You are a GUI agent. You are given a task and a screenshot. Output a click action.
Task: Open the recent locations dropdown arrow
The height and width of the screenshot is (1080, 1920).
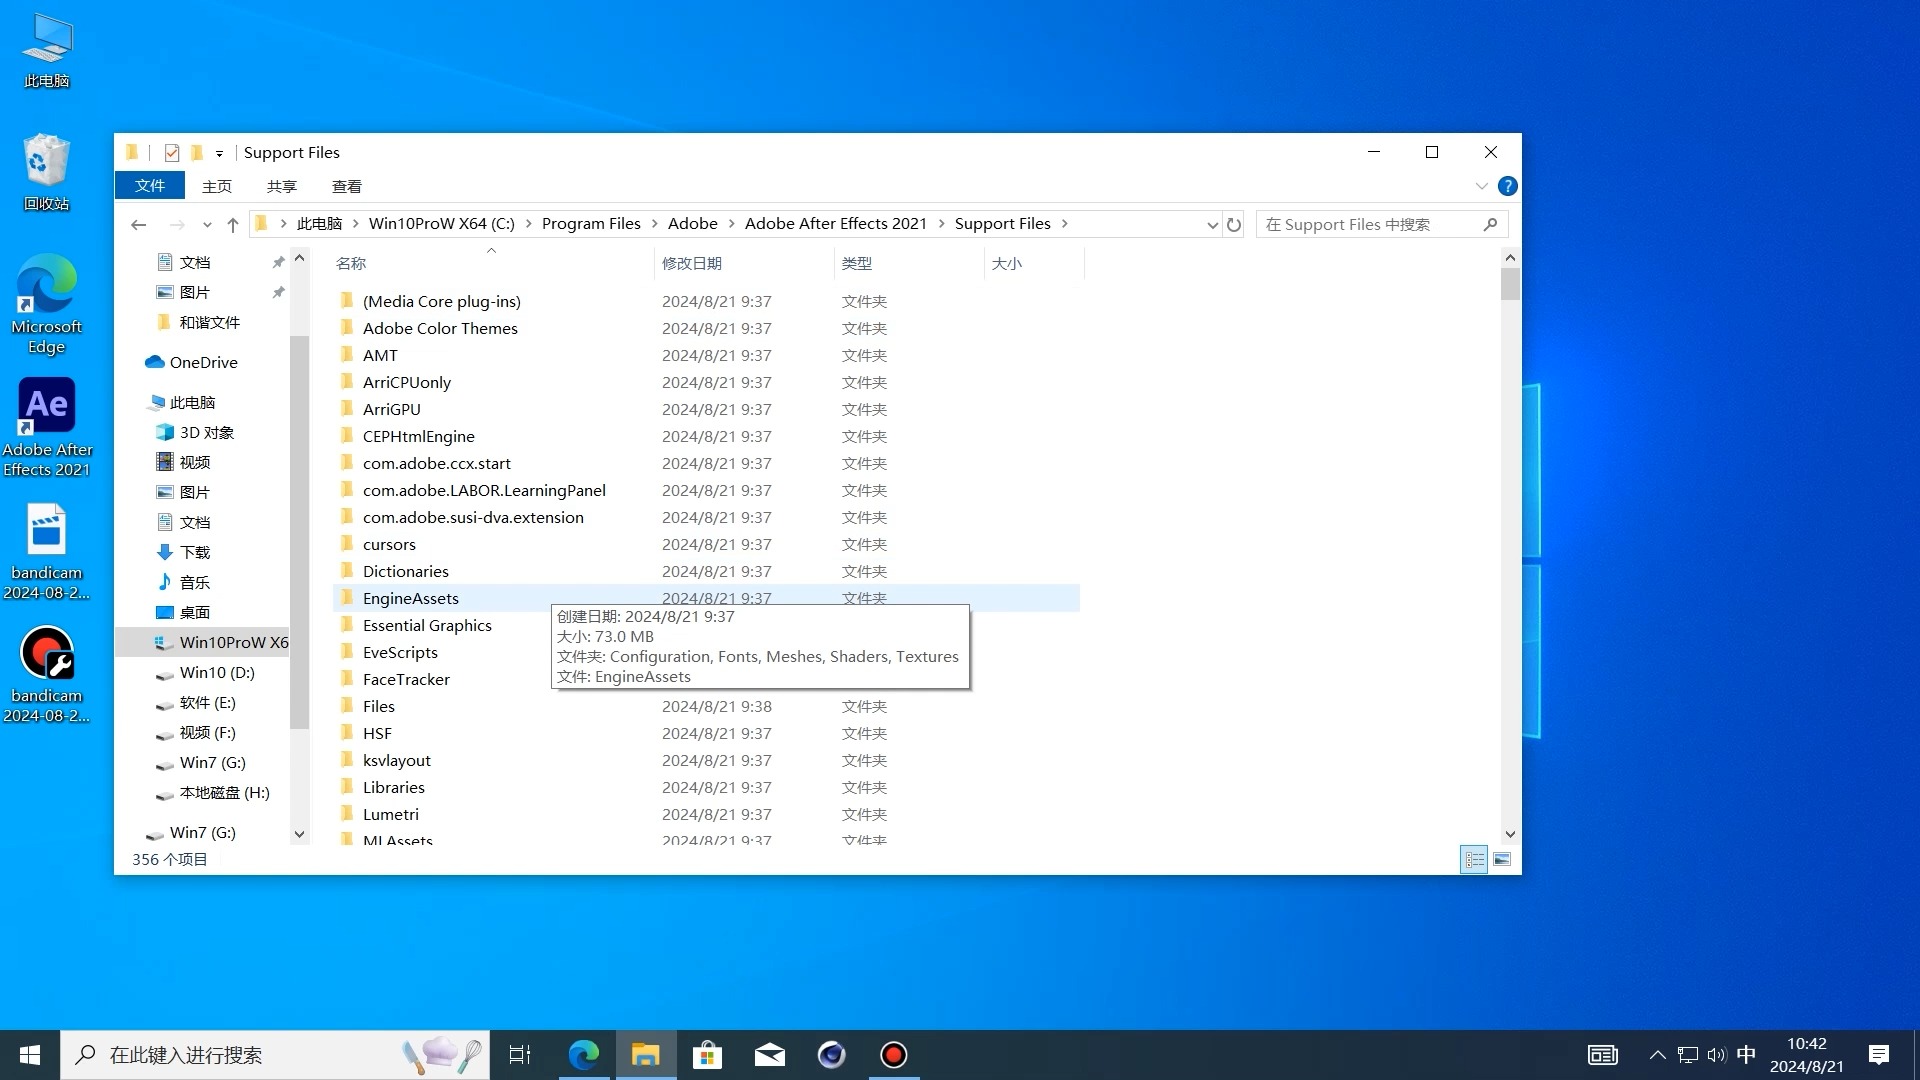(x=207, y=225)
